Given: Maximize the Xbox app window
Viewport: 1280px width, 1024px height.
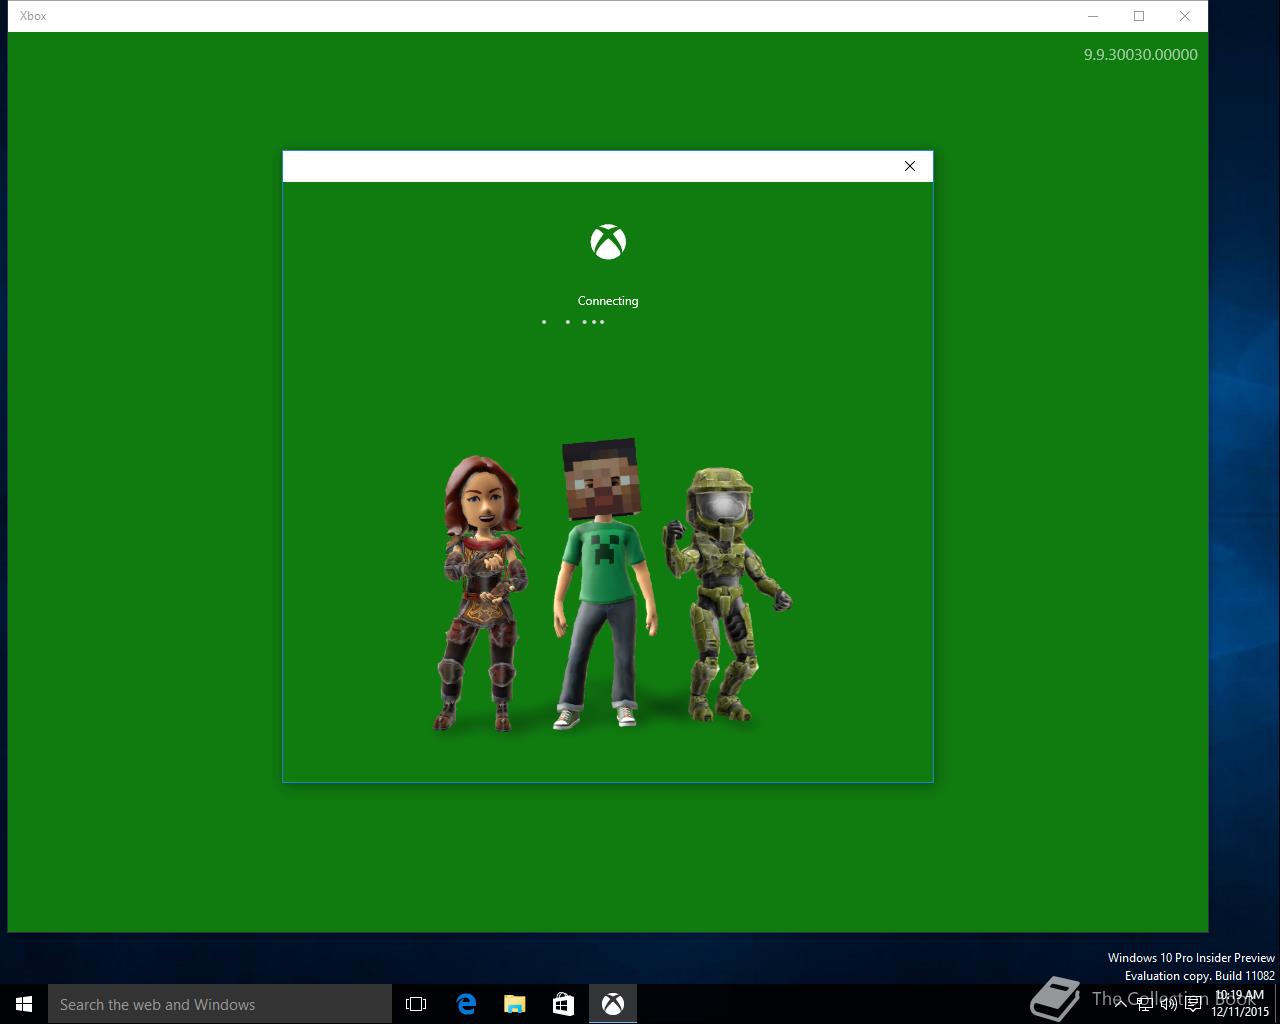Looking at the screenshot, I should tap(1138, 16).
